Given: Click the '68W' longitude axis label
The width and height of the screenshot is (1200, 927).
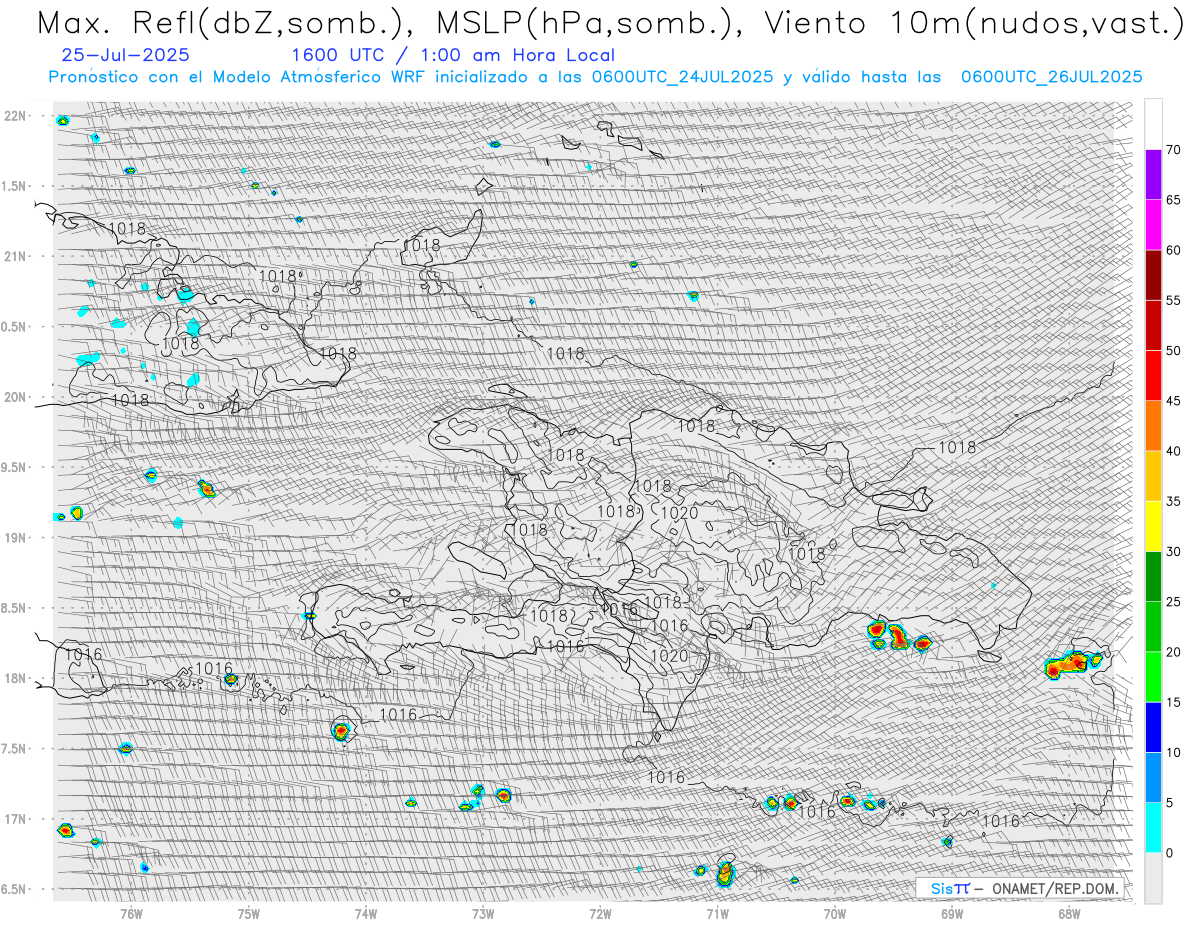Looking at the screenshot, I should pos(1069,912).
